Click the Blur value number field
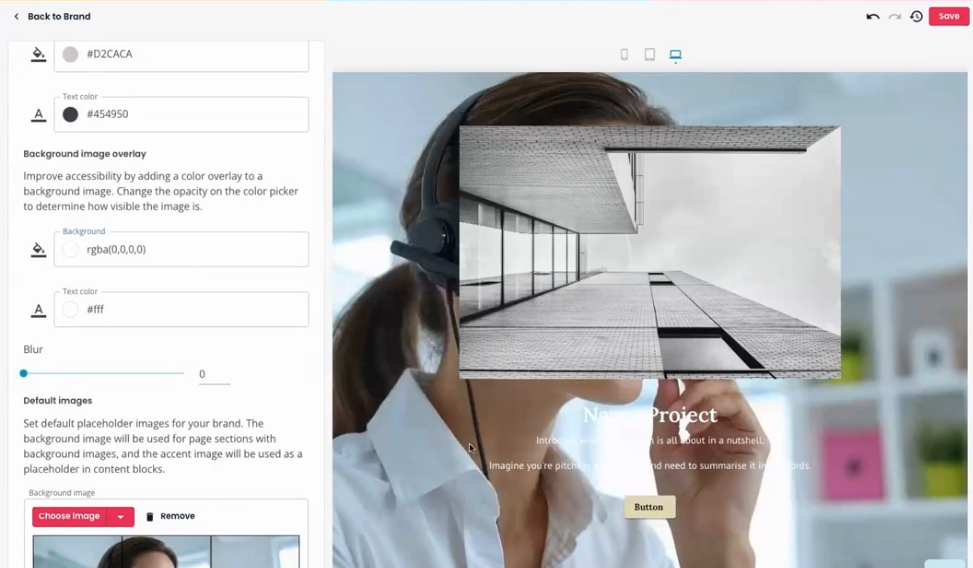 point(214,374)
